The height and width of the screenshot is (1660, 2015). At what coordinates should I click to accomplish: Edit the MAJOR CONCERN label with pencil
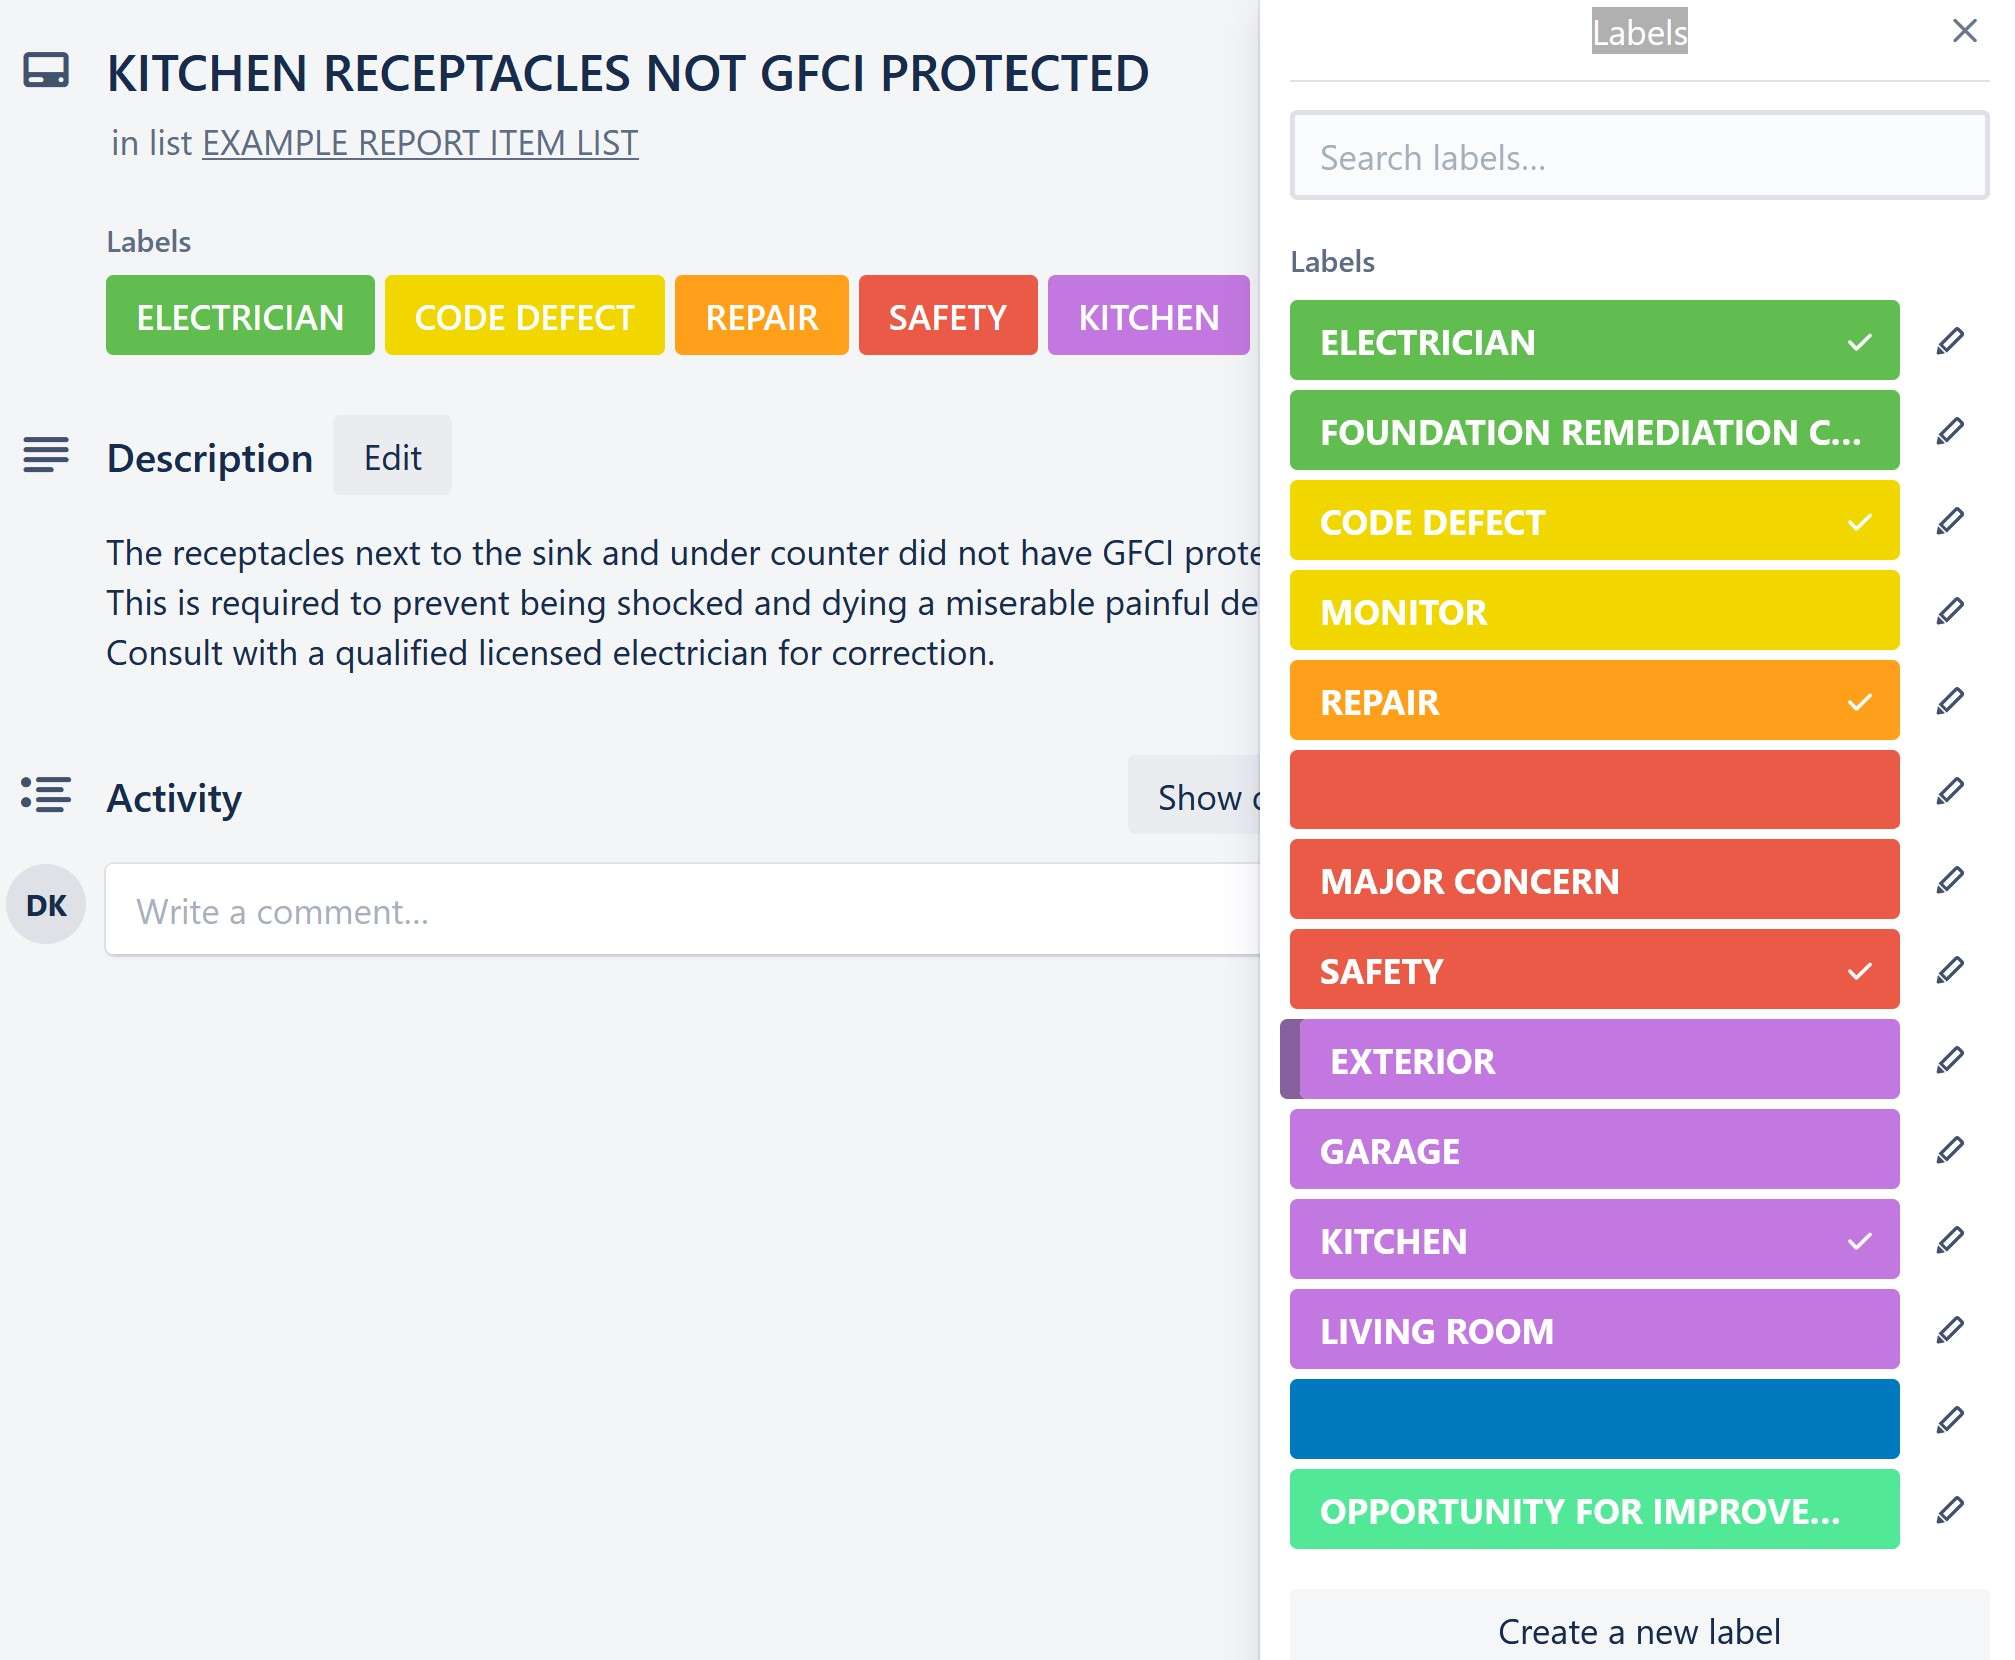click(1950, 880)
